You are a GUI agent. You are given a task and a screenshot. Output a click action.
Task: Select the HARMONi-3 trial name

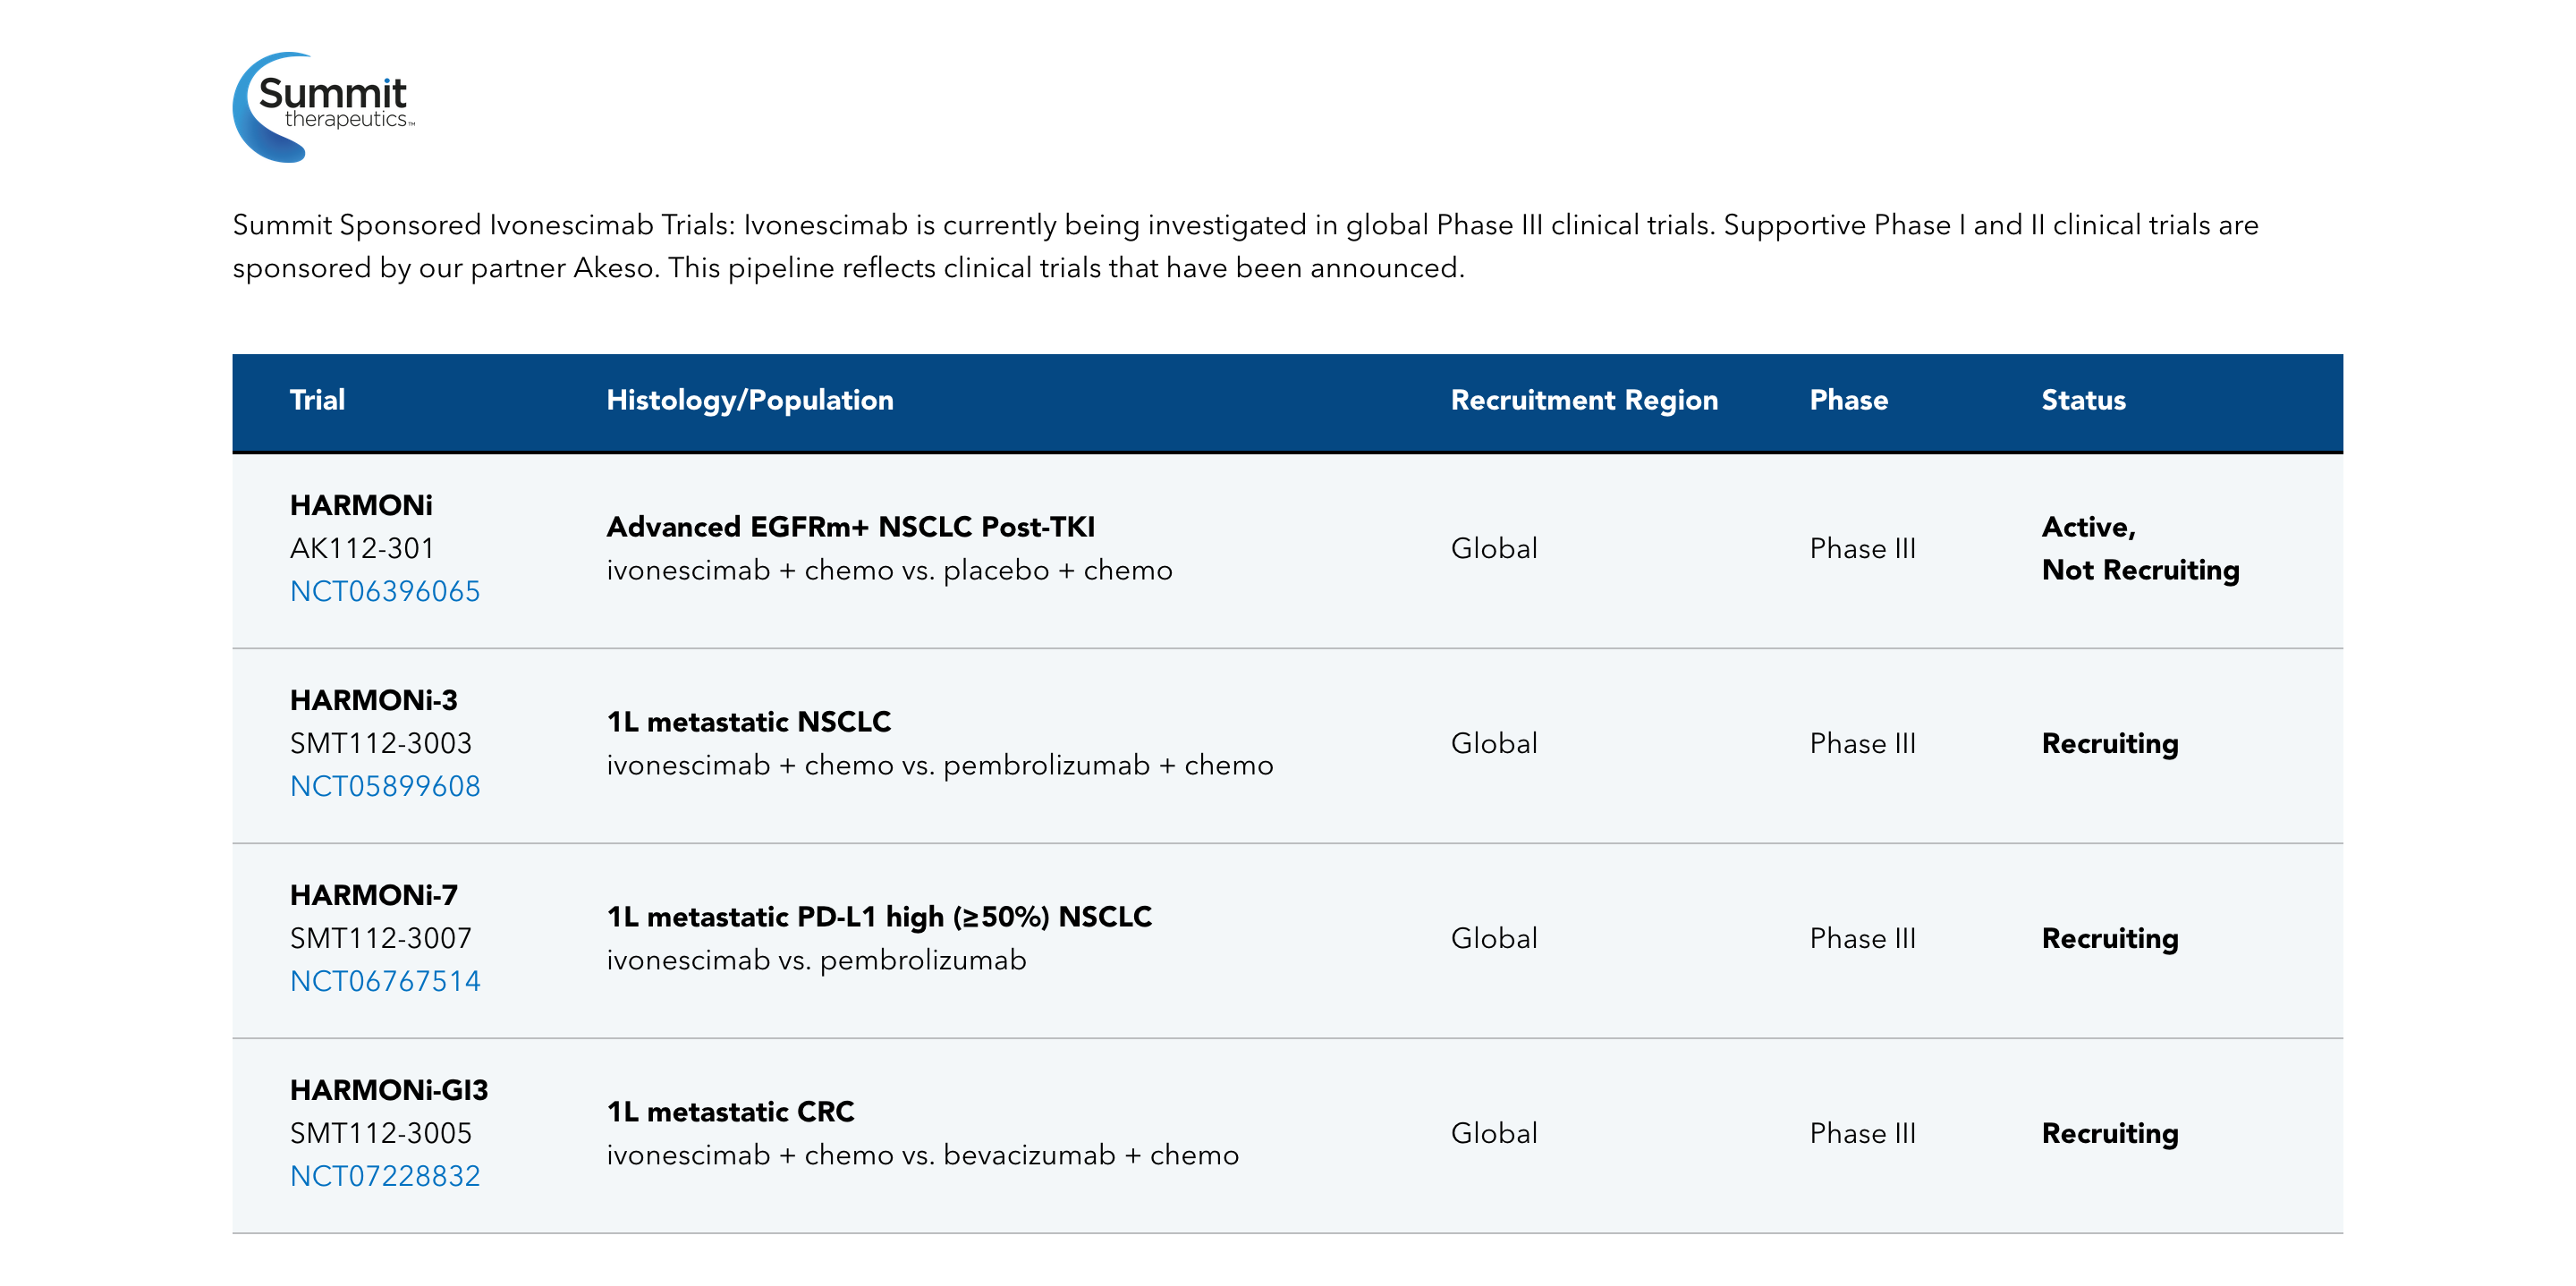click(x=373, y=700)
